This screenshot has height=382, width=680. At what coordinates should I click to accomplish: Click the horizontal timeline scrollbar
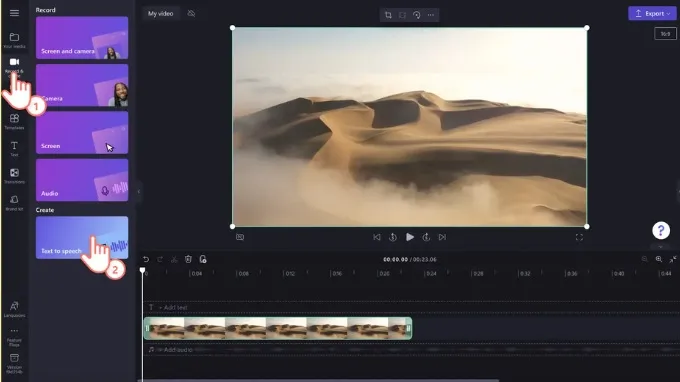319,380
